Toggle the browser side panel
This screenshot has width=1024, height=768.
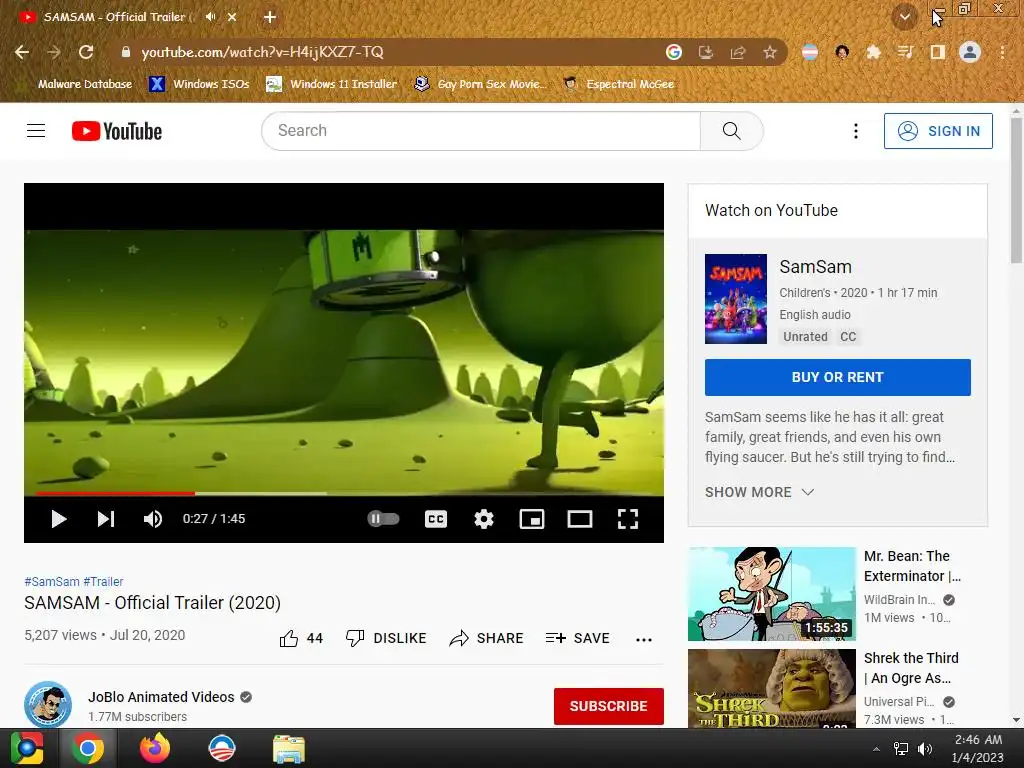[x=937, y=52]
